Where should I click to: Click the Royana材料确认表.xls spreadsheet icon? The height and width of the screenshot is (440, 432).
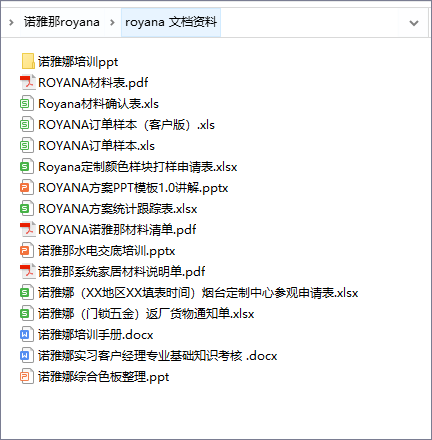point(27,104)
